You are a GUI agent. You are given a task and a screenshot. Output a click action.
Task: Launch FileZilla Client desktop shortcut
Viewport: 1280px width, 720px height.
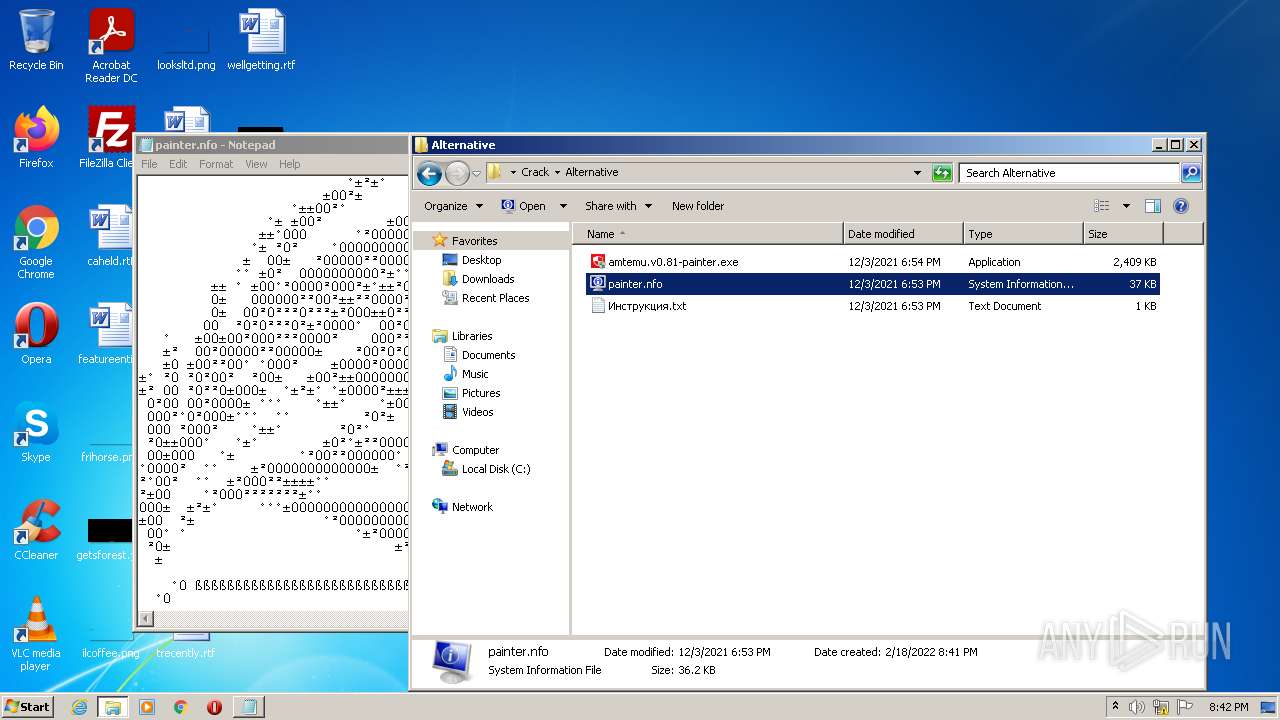click(107, 138)
